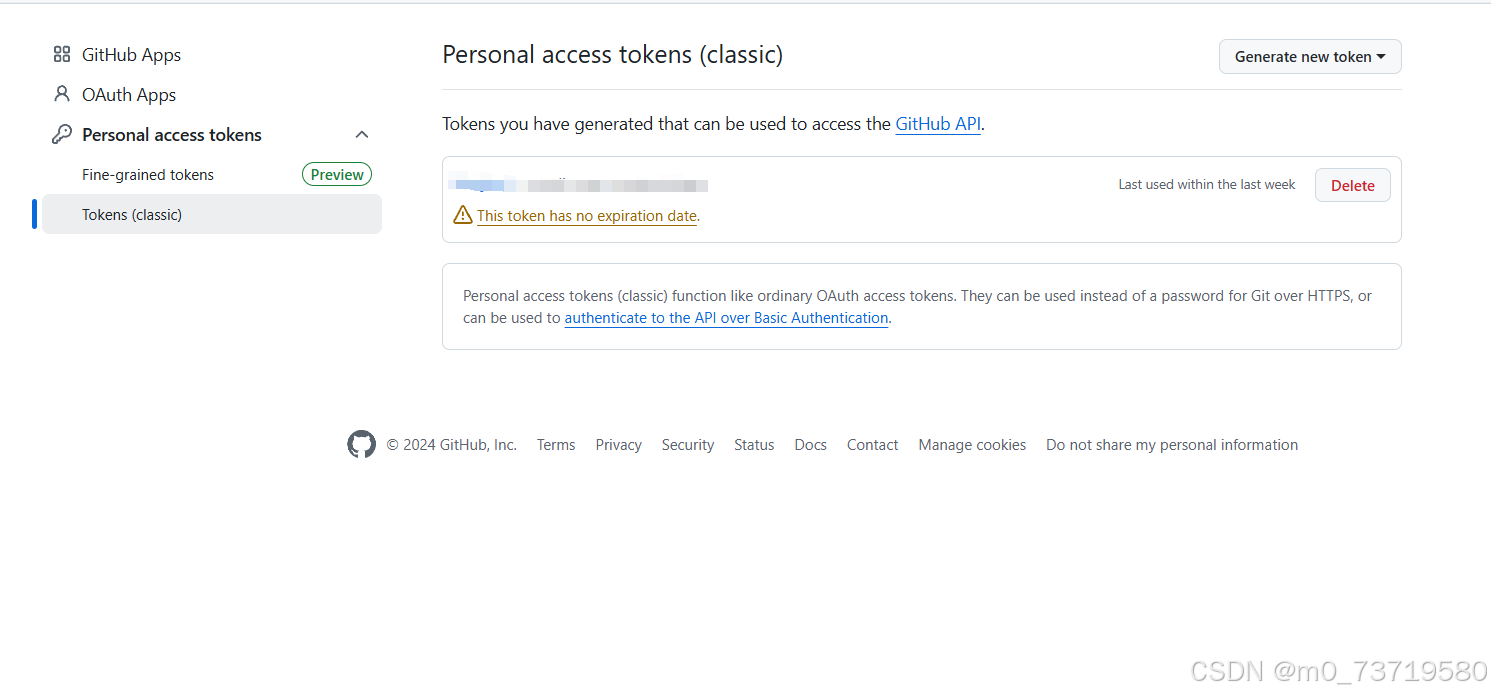Click the OAuth Apps person icon

(x=62, y=94)
